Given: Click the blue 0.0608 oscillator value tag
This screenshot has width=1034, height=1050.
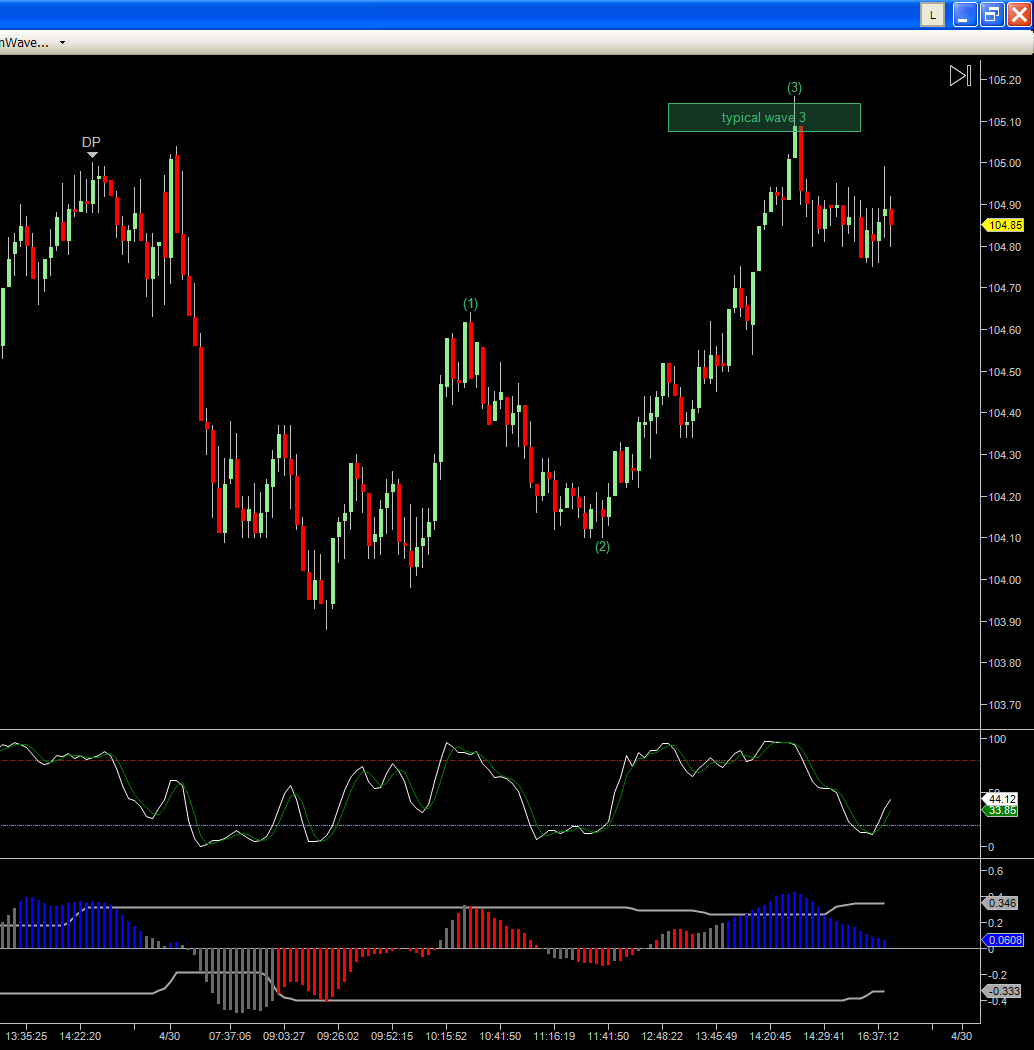Looking at the screenshot, I should click(1003, 940).
